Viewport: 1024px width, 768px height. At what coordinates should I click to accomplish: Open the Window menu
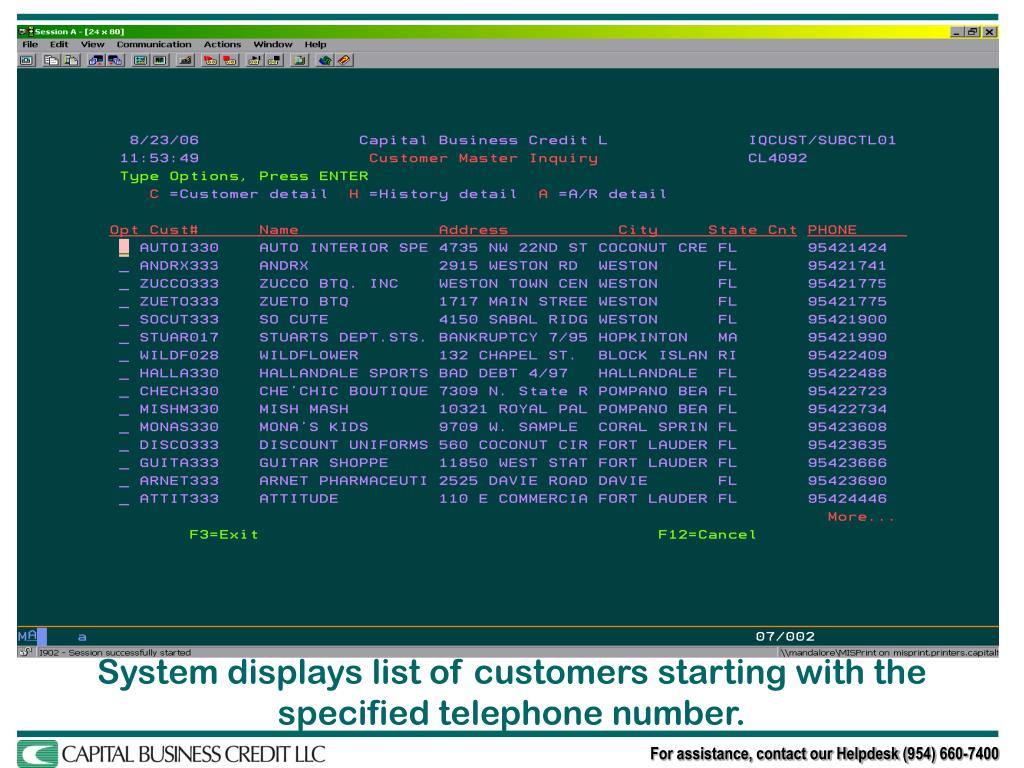point(272,44)
